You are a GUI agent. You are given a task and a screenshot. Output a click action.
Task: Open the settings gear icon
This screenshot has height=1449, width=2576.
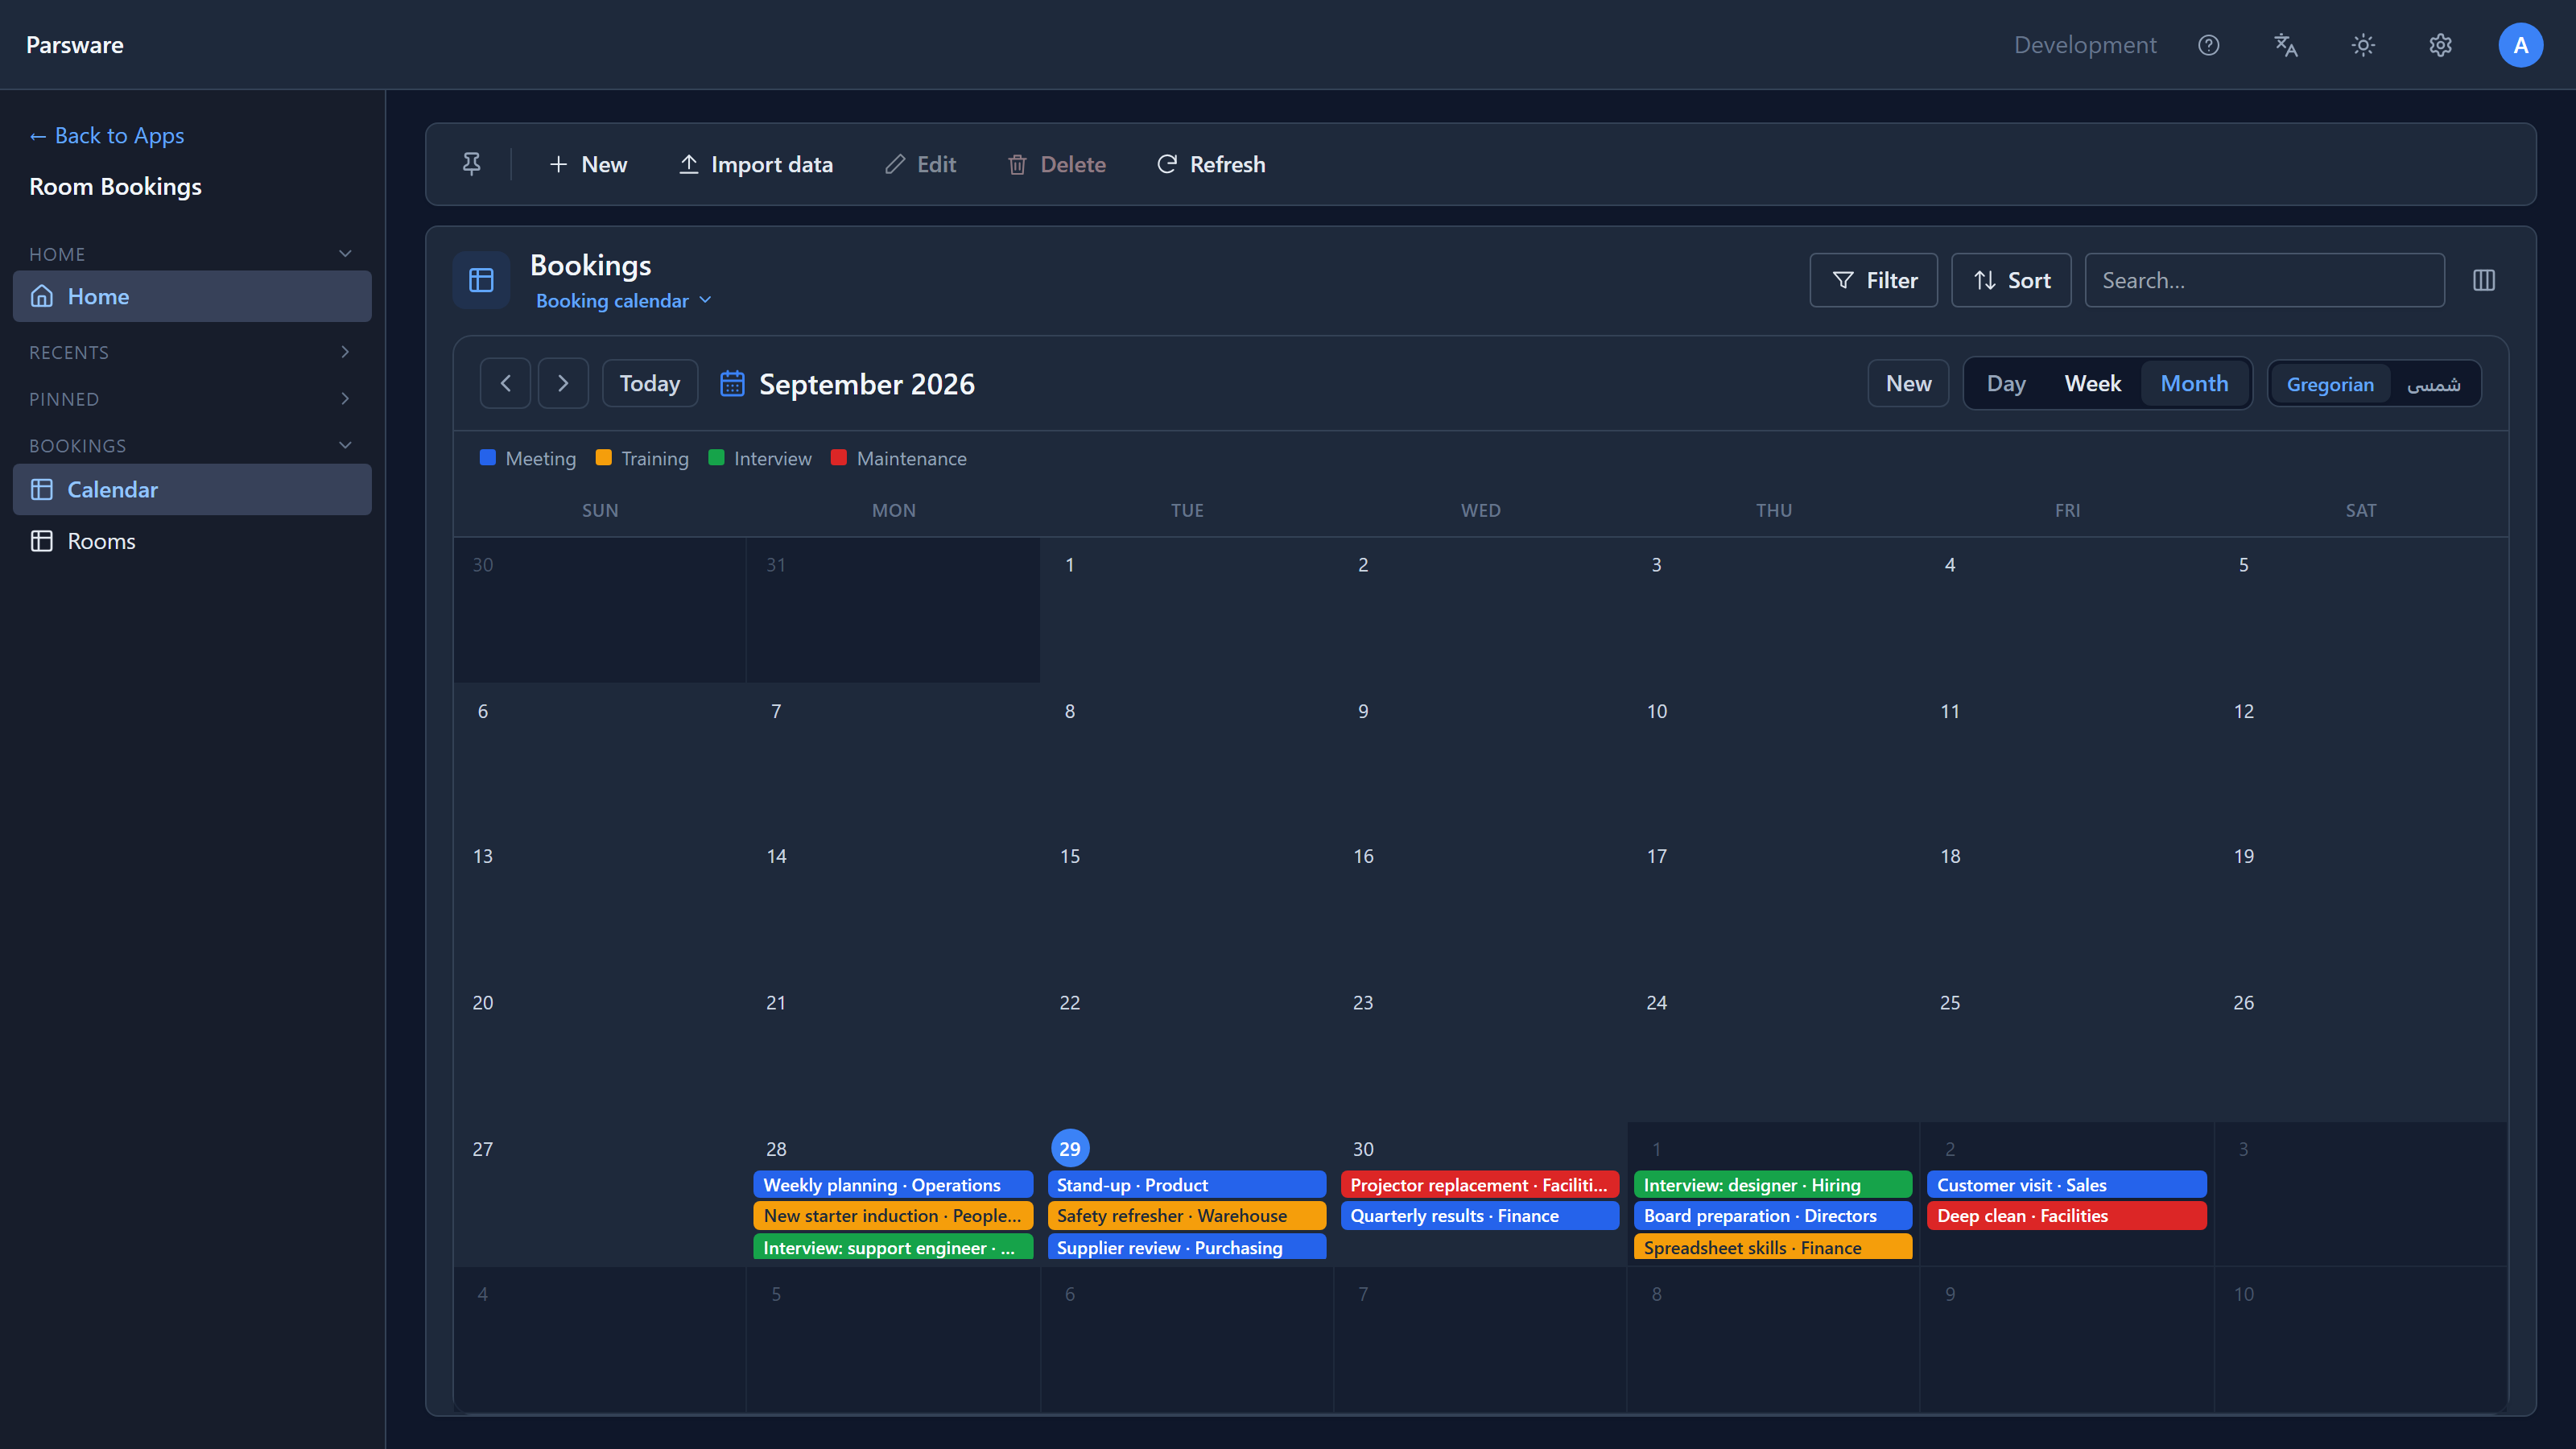click(x=2440, y=45)
